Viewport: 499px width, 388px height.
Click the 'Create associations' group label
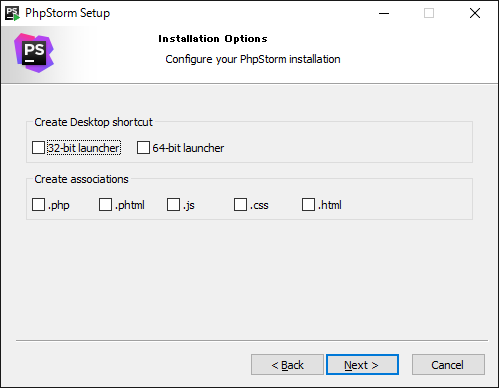(81, 179)
